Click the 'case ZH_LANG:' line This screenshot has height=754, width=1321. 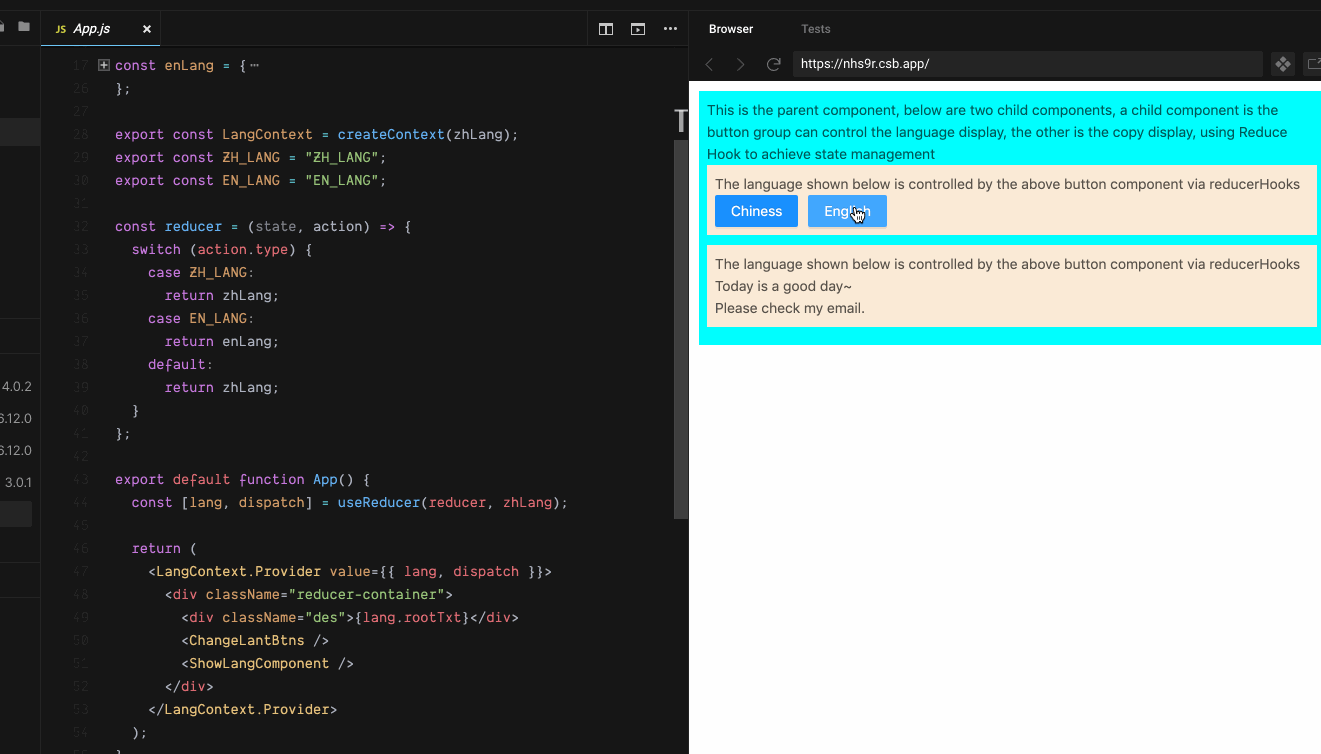pyautogui.click(x=201, y=272)
